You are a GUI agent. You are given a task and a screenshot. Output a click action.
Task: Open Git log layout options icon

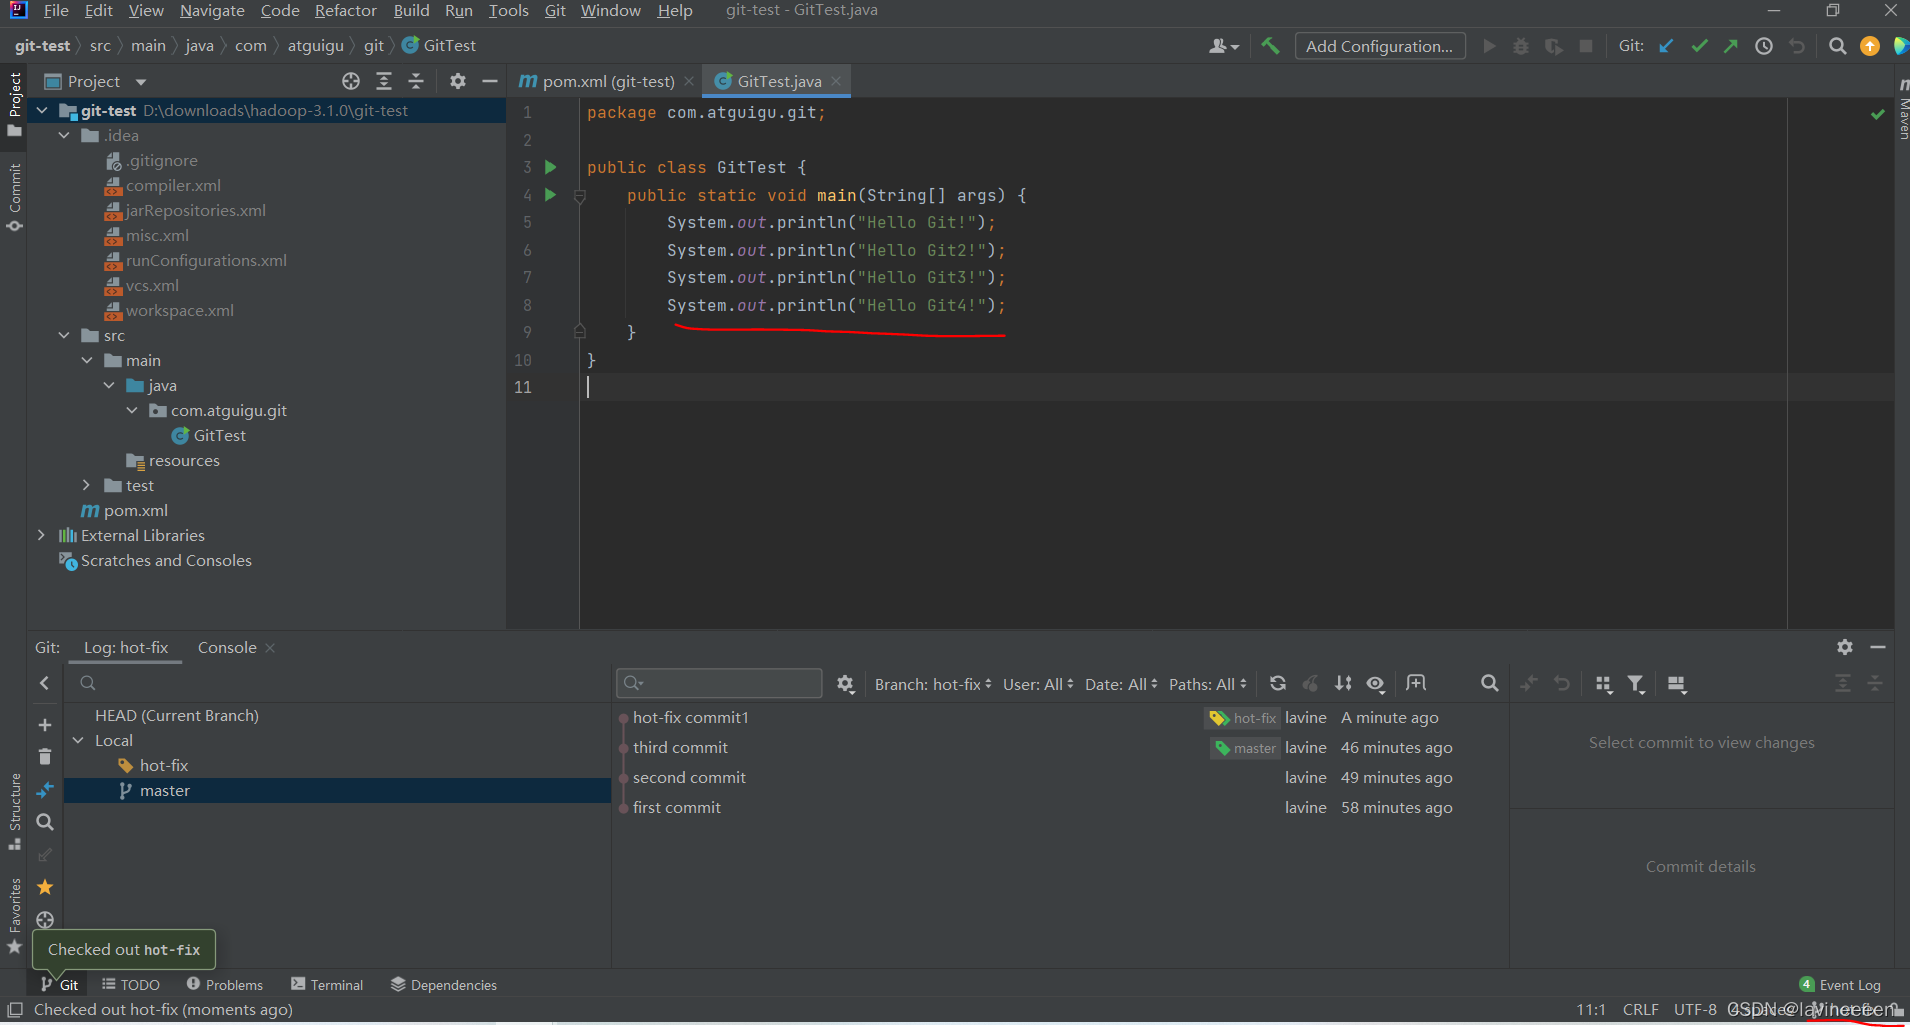tap(1677, 684)
